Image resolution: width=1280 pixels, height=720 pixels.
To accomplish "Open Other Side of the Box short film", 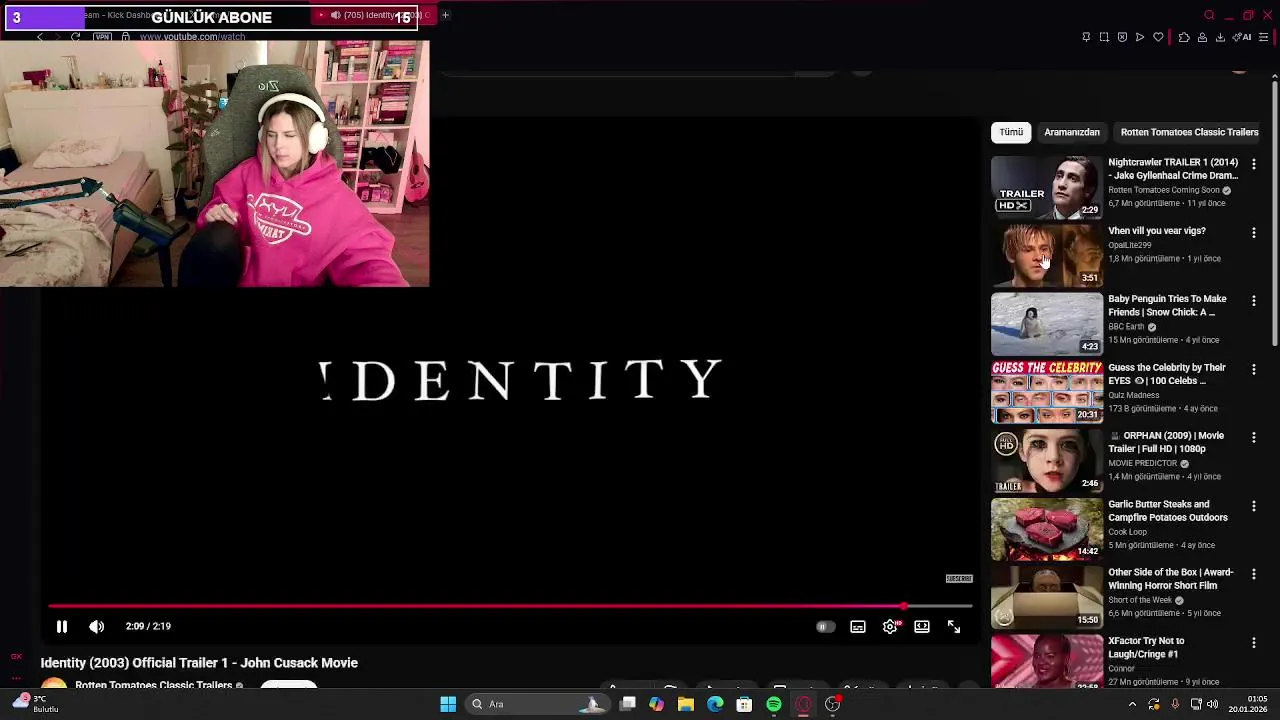I will 1170,579.
